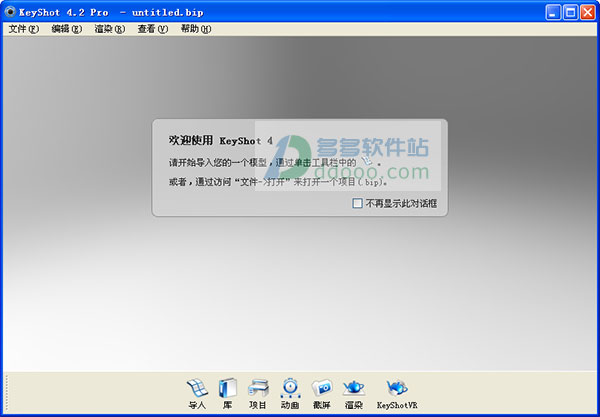Open the 文件 (File) menu
This screenshot has height=417, width=600.
point(24,29)
